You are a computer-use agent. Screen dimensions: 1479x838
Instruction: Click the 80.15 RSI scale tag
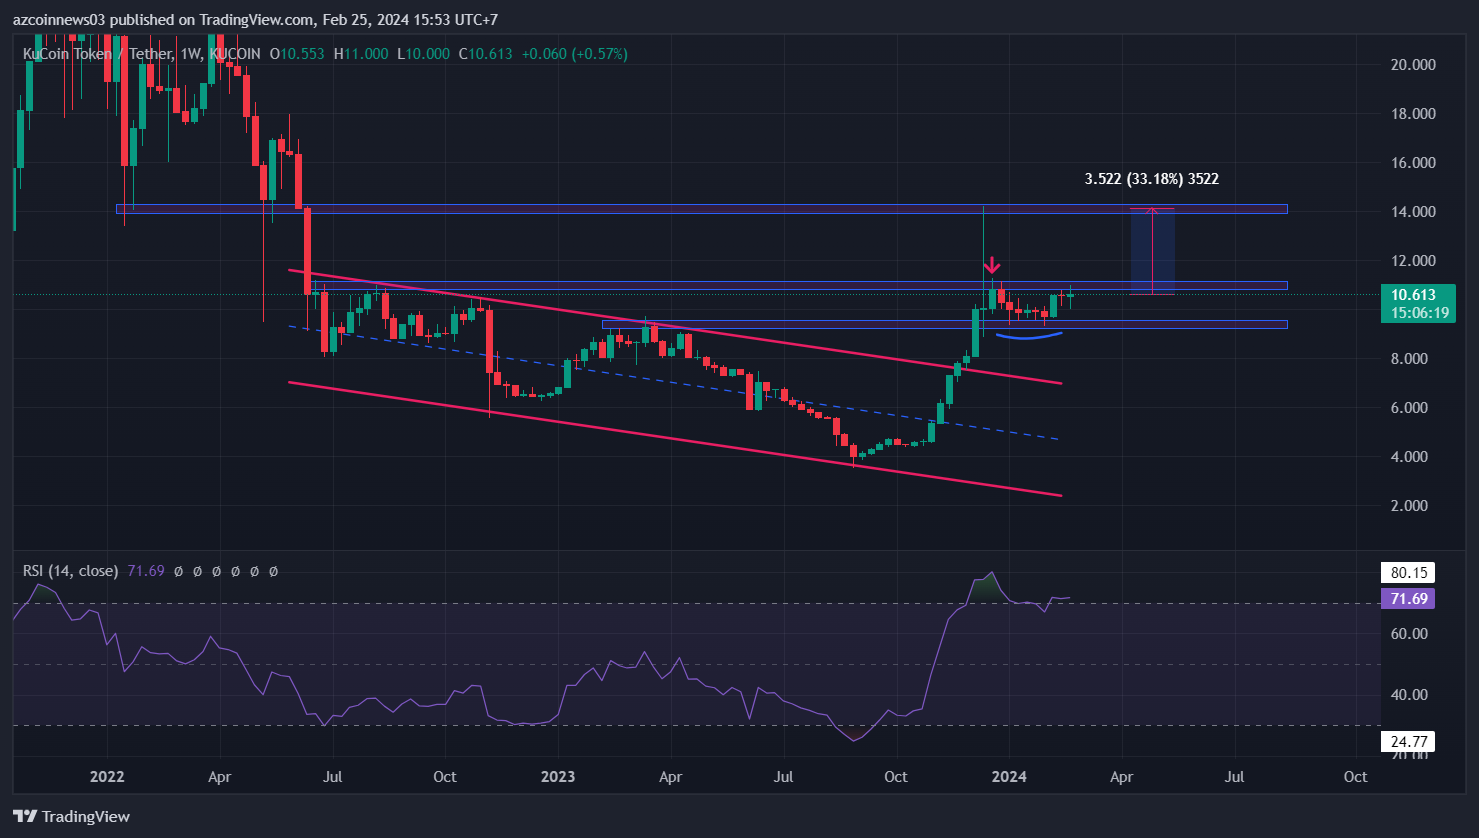[x=1409, y=573]
